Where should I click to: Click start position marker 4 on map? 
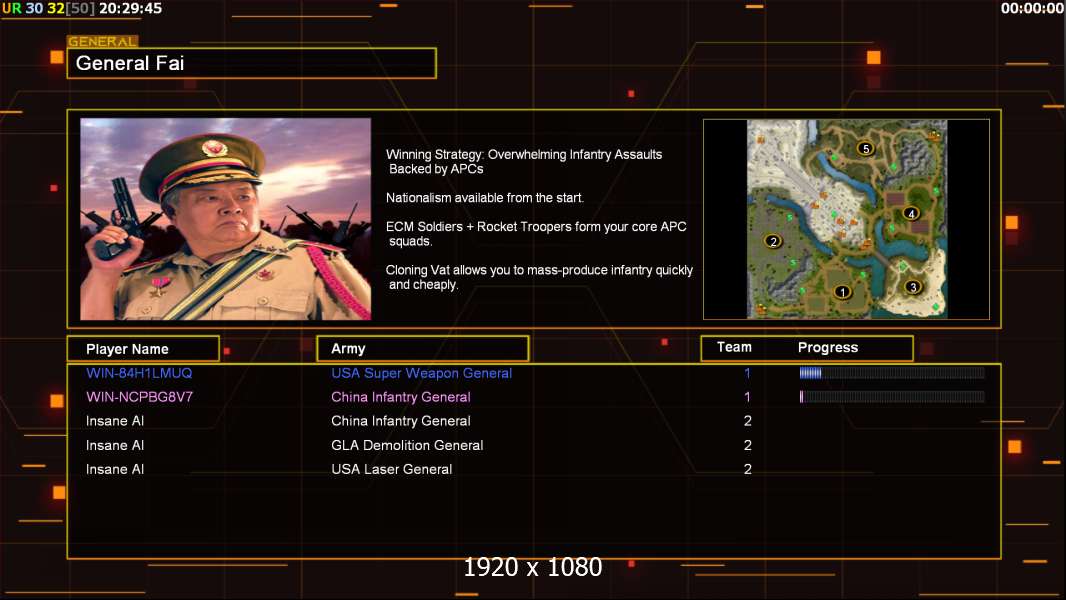pyautogui.click(x=911, y=213)
